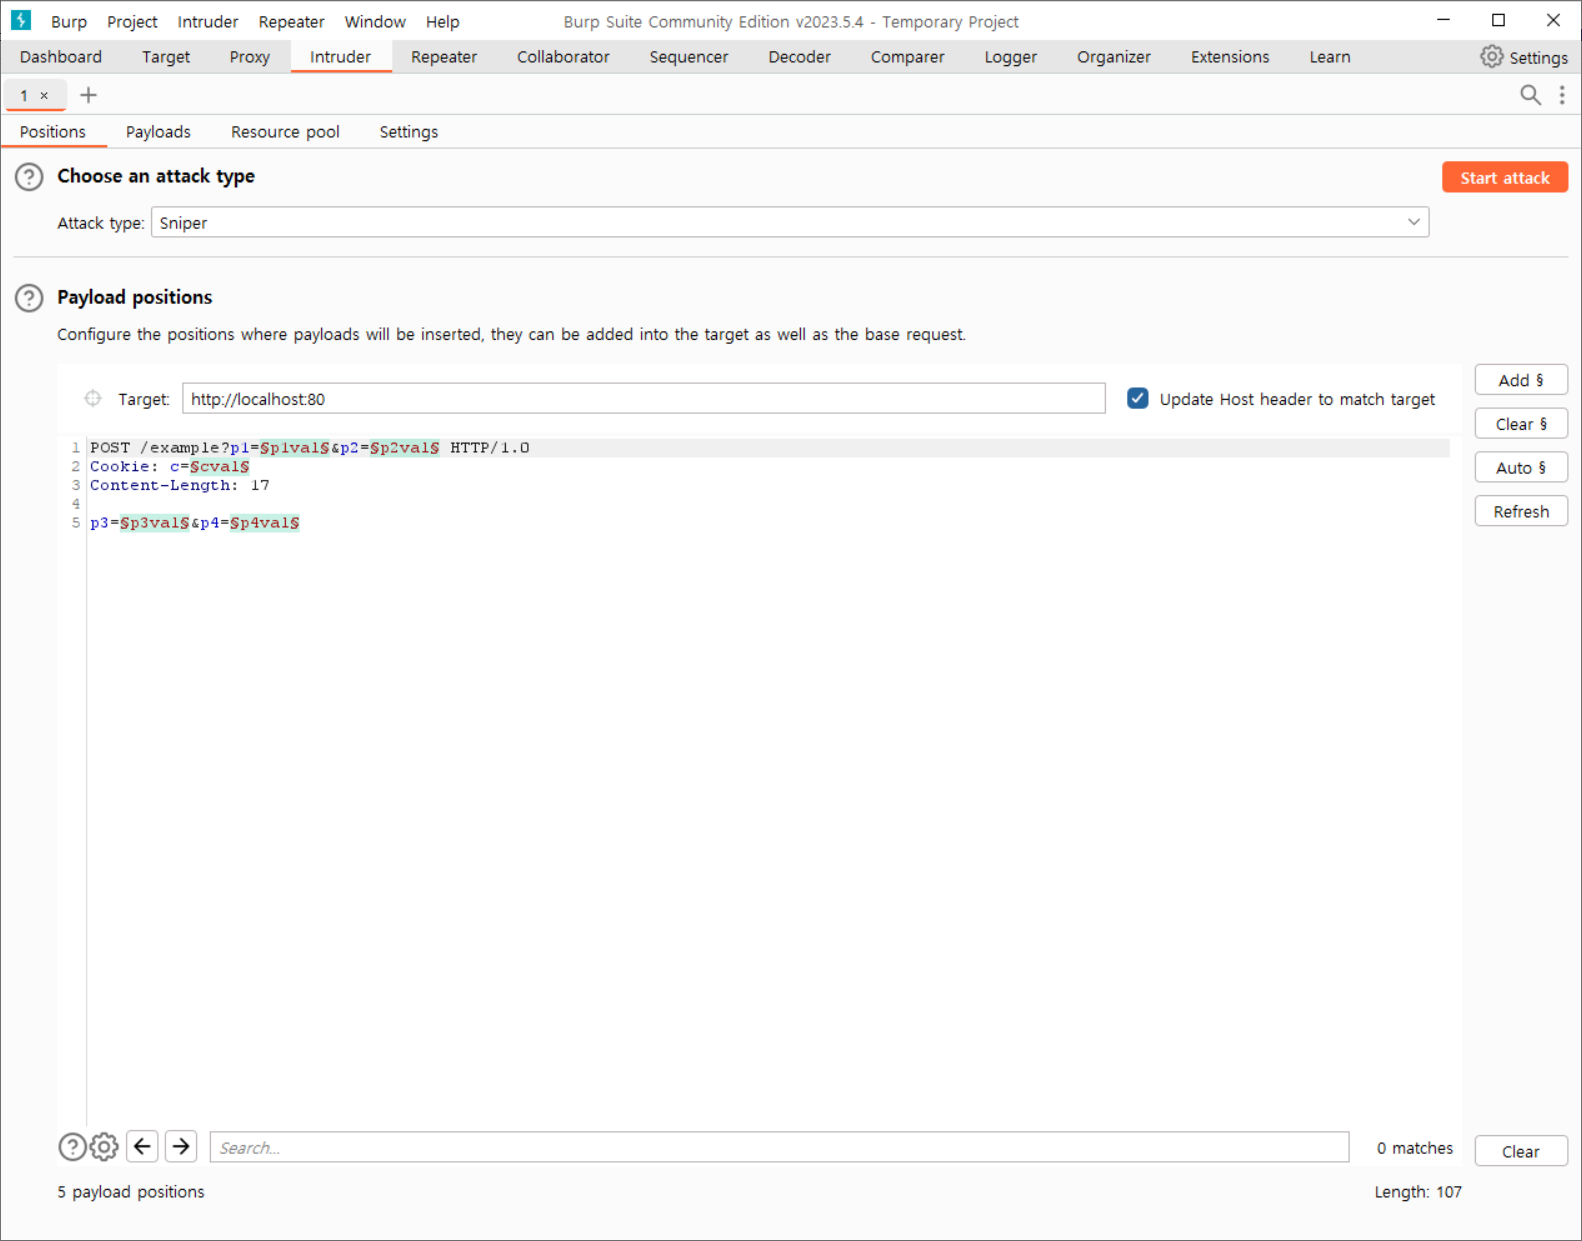This screenshot has width=1582, height=1241.
Task: Click the 'Length: 107' status text
Action: tap(1418, 1192)
